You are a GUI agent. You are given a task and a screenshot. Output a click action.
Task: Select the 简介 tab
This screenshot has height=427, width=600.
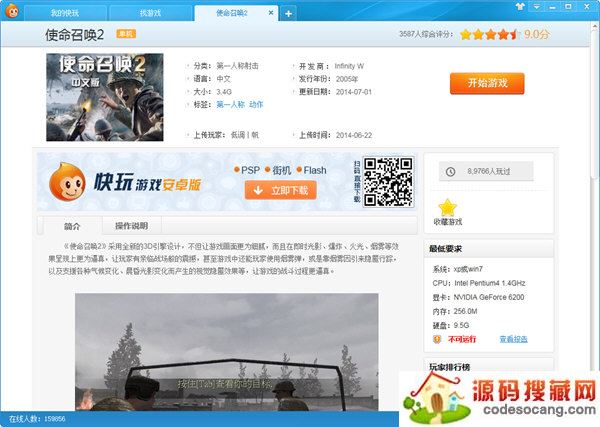[x=72, y=226]
